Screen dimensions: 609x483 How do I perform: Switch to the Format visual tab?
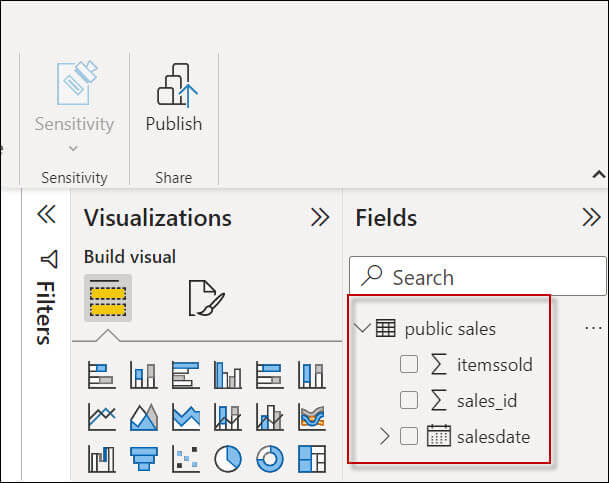point(206,298)
